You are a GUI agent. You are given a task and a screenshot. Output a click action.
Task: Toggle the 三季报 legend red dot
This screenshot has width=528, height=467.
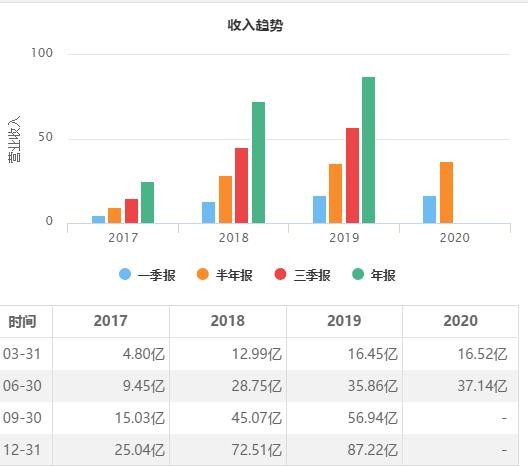coord(280,274)
